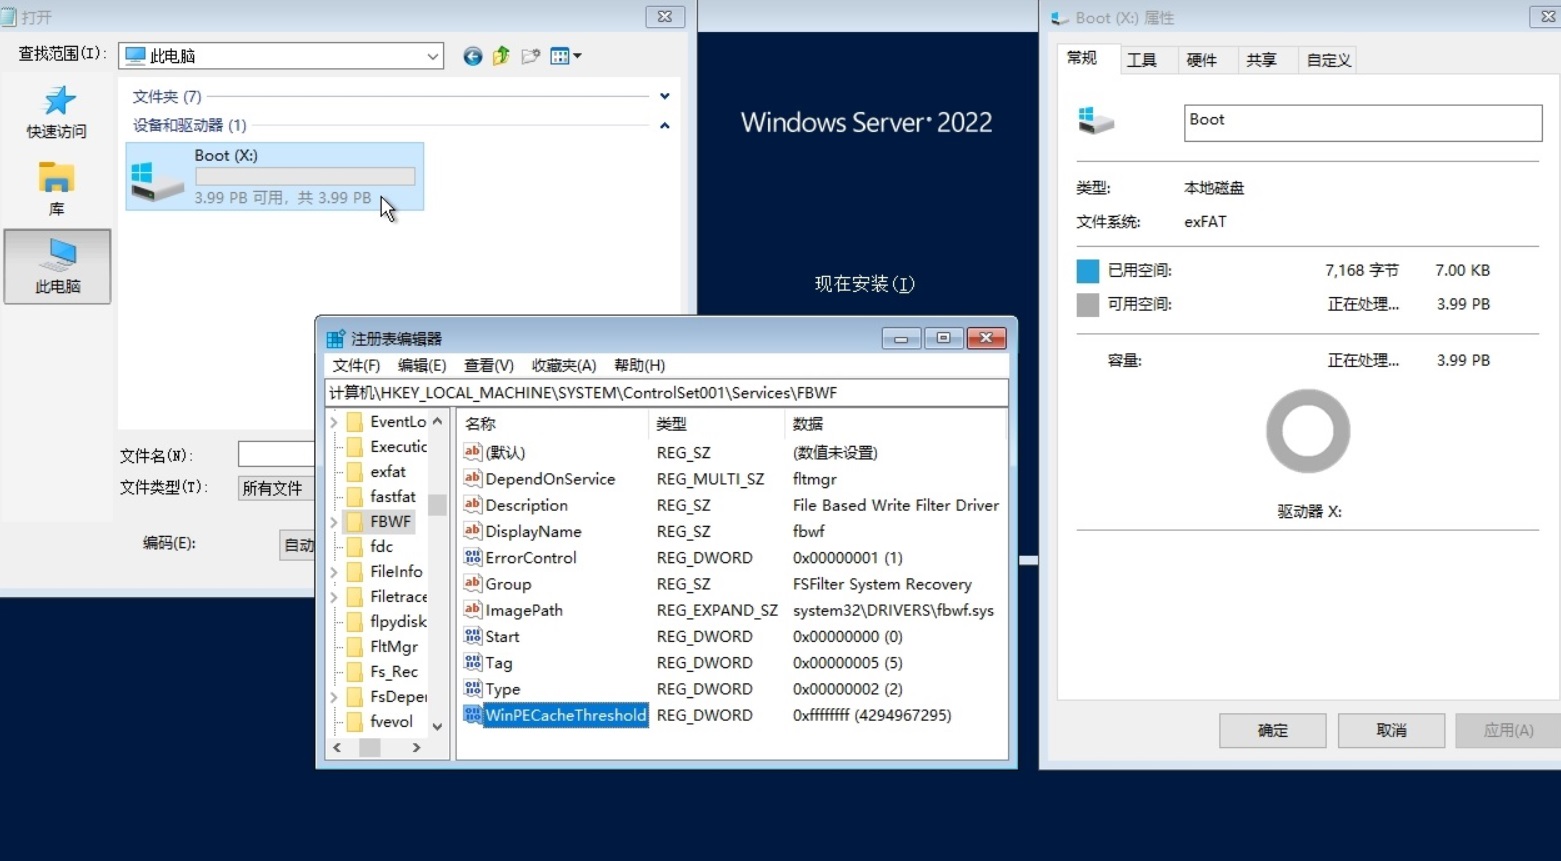1561x861 pixels.
Task: Sort registry values by the 名称 column
Action: [552, 424]
